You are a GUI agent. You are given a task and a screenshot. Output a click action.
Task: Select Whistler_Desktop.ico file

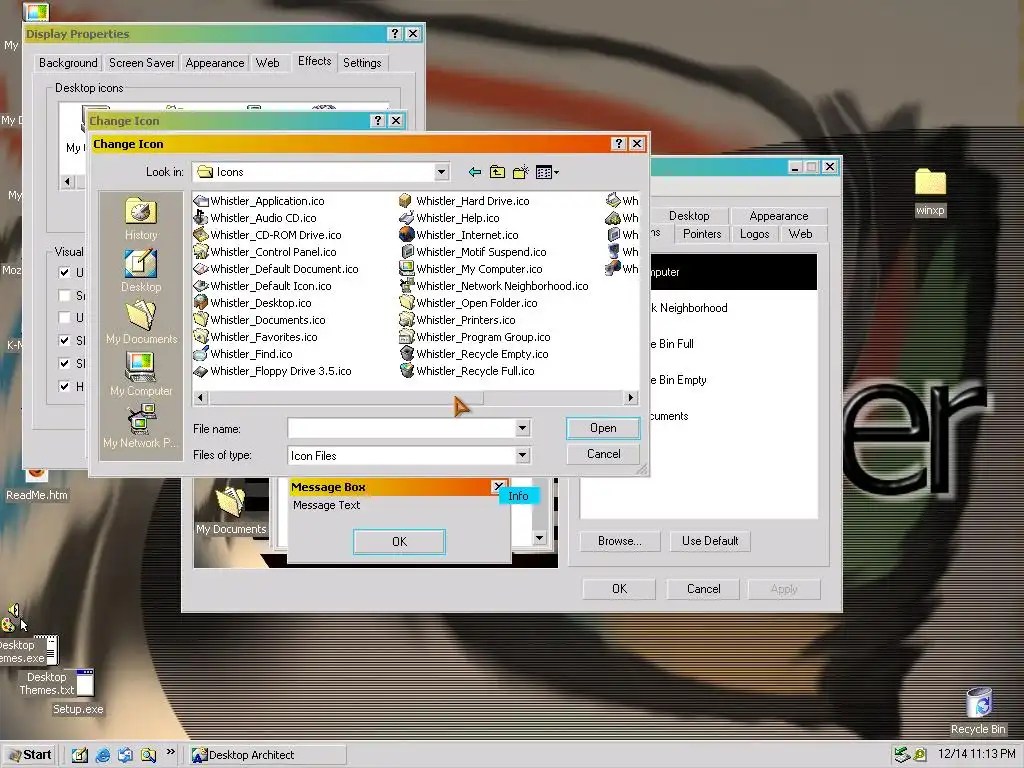(x=253, y=303)
